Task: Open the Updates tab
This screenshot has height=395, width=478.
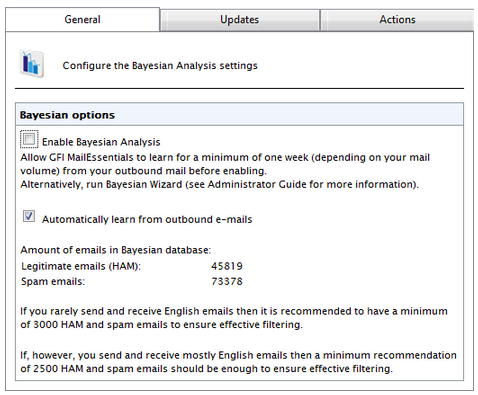Action: [x=240, y=20]
